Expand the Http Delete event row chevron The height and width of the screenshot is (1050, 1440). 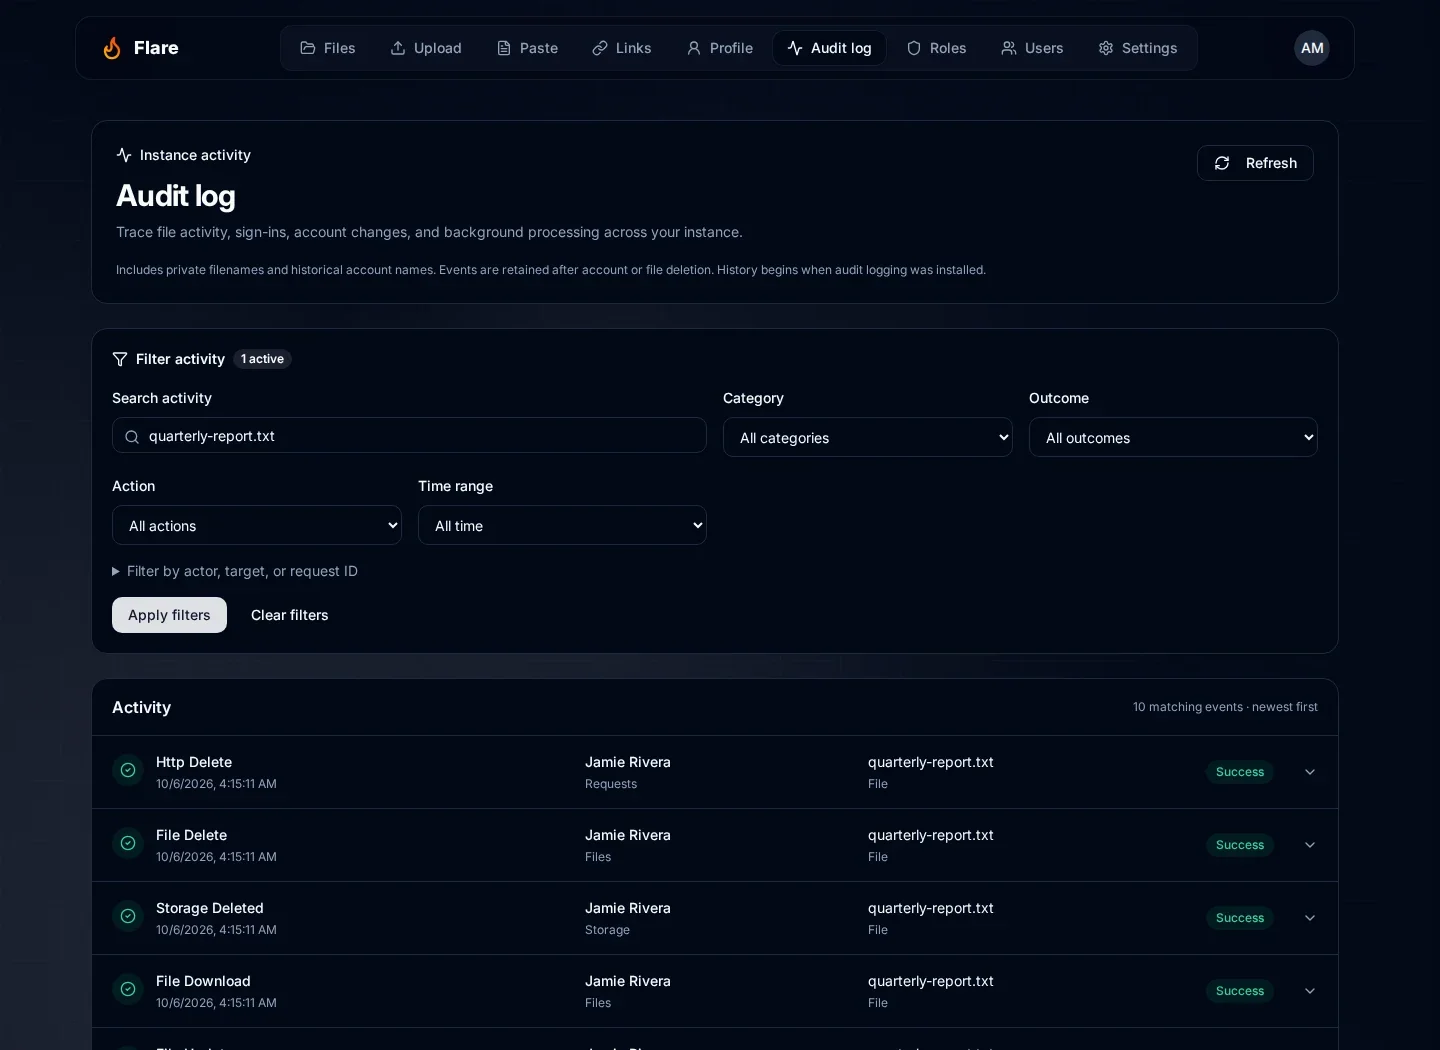click(x=1310, y=772)
